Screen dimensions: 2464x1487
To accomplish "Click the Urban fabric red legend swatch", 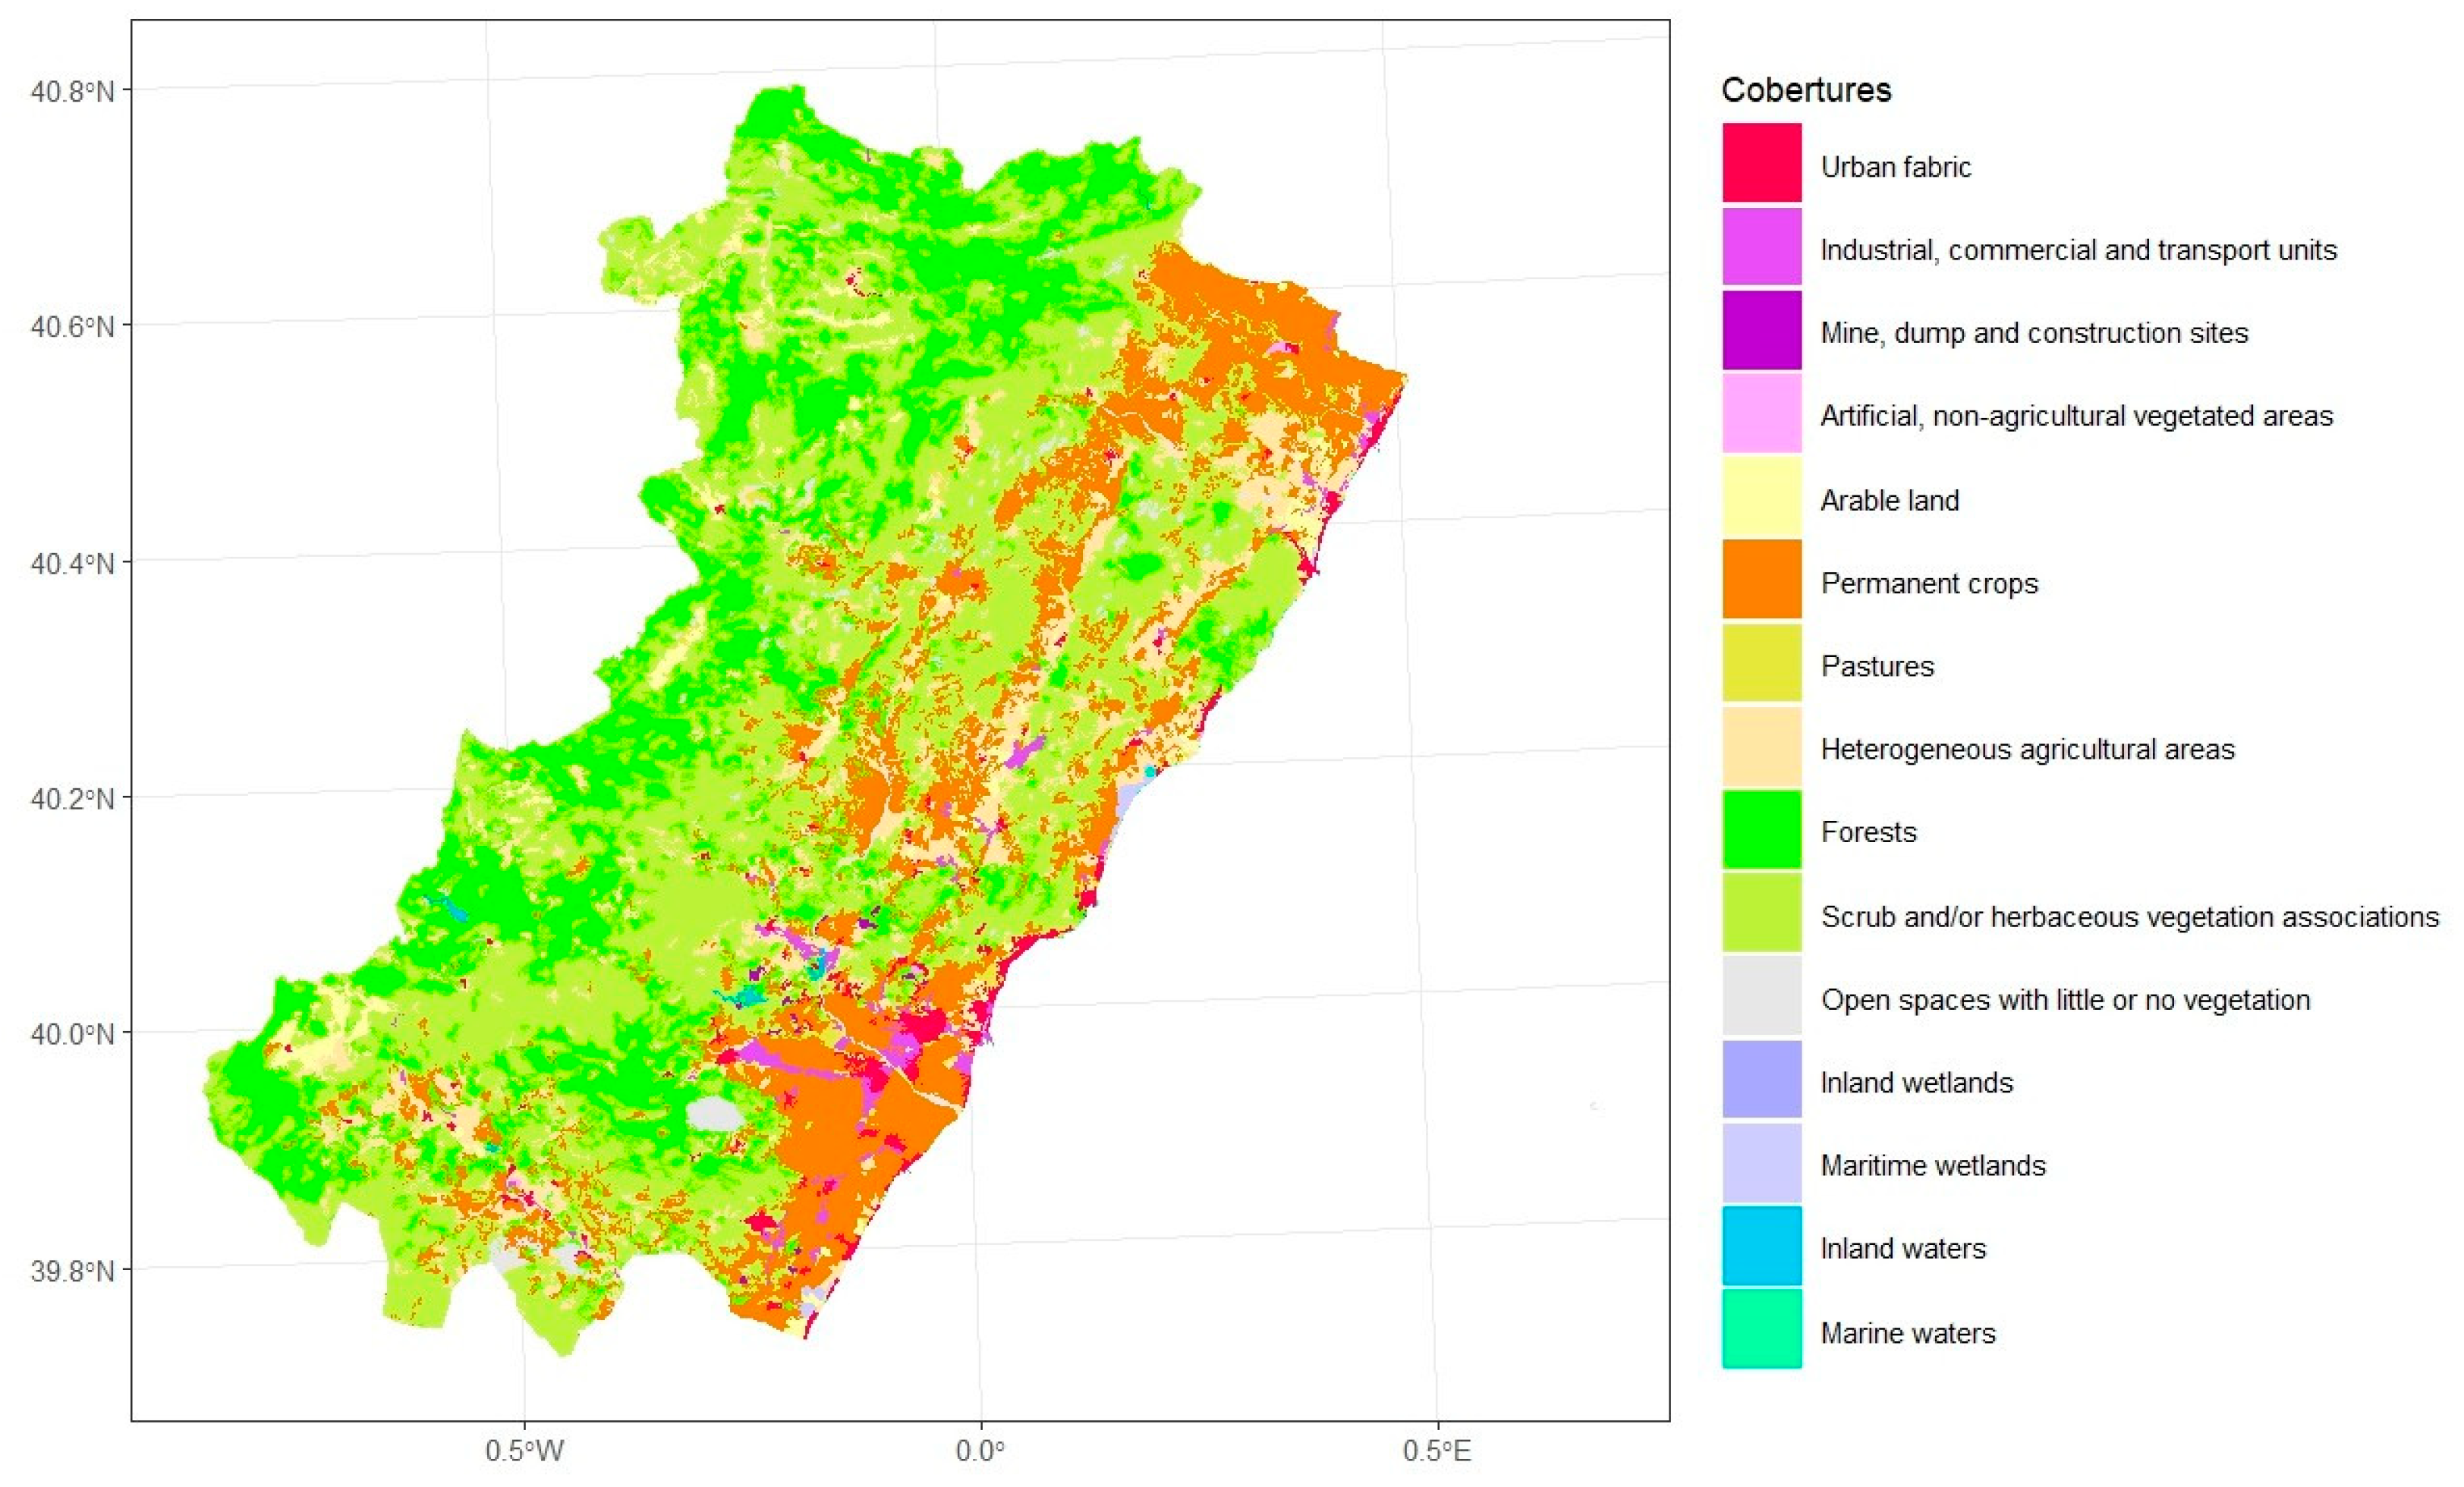I will click(x=1761, y=163).
